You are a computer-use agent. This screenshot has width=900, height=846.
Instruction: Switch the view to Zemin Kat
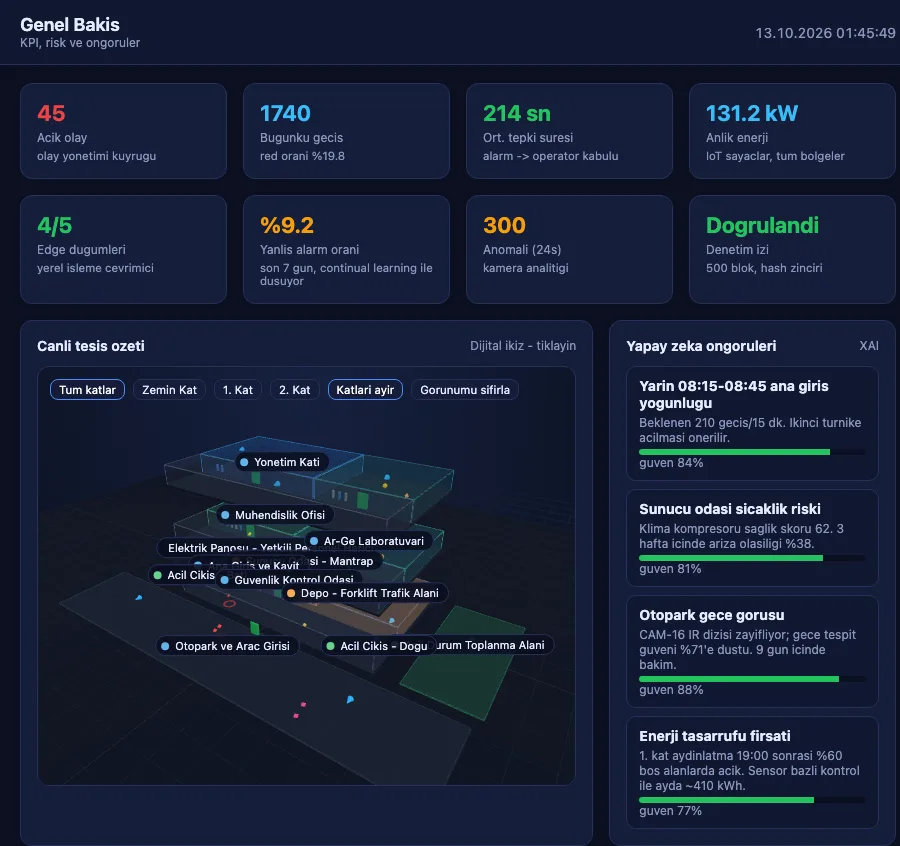click(x=169, y=390)
